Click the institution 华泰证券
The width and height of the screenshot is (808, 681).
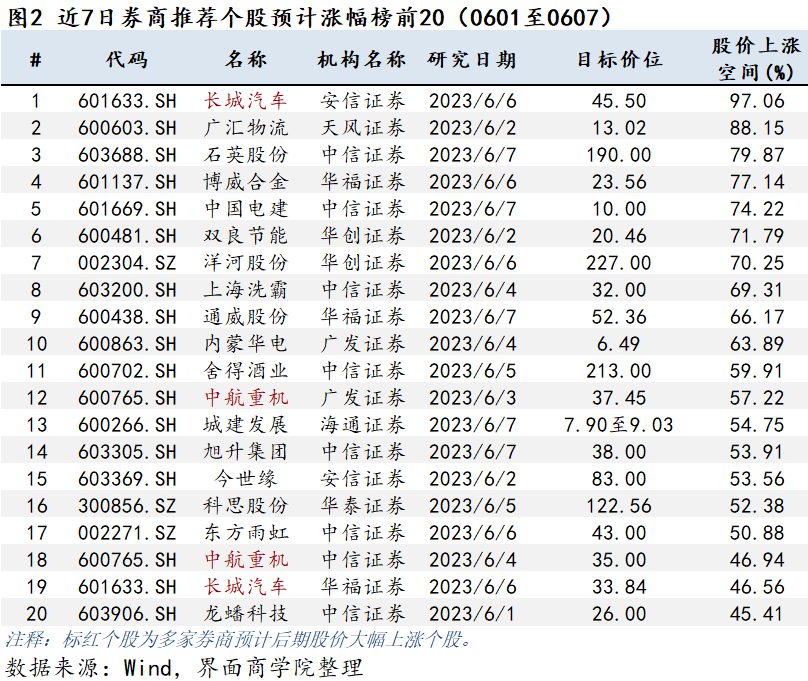[363, 506]
